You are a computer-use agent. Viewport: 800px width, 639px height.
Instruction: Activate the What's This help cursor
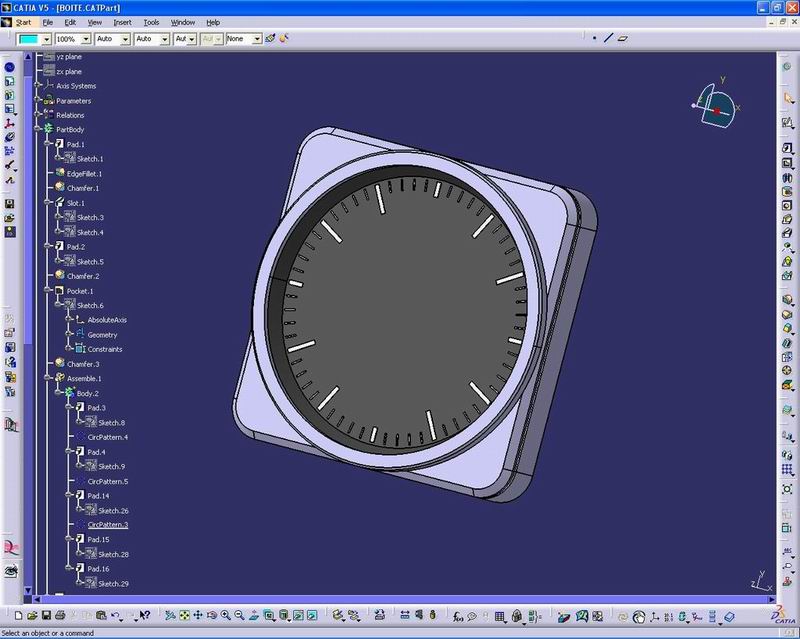145,616
